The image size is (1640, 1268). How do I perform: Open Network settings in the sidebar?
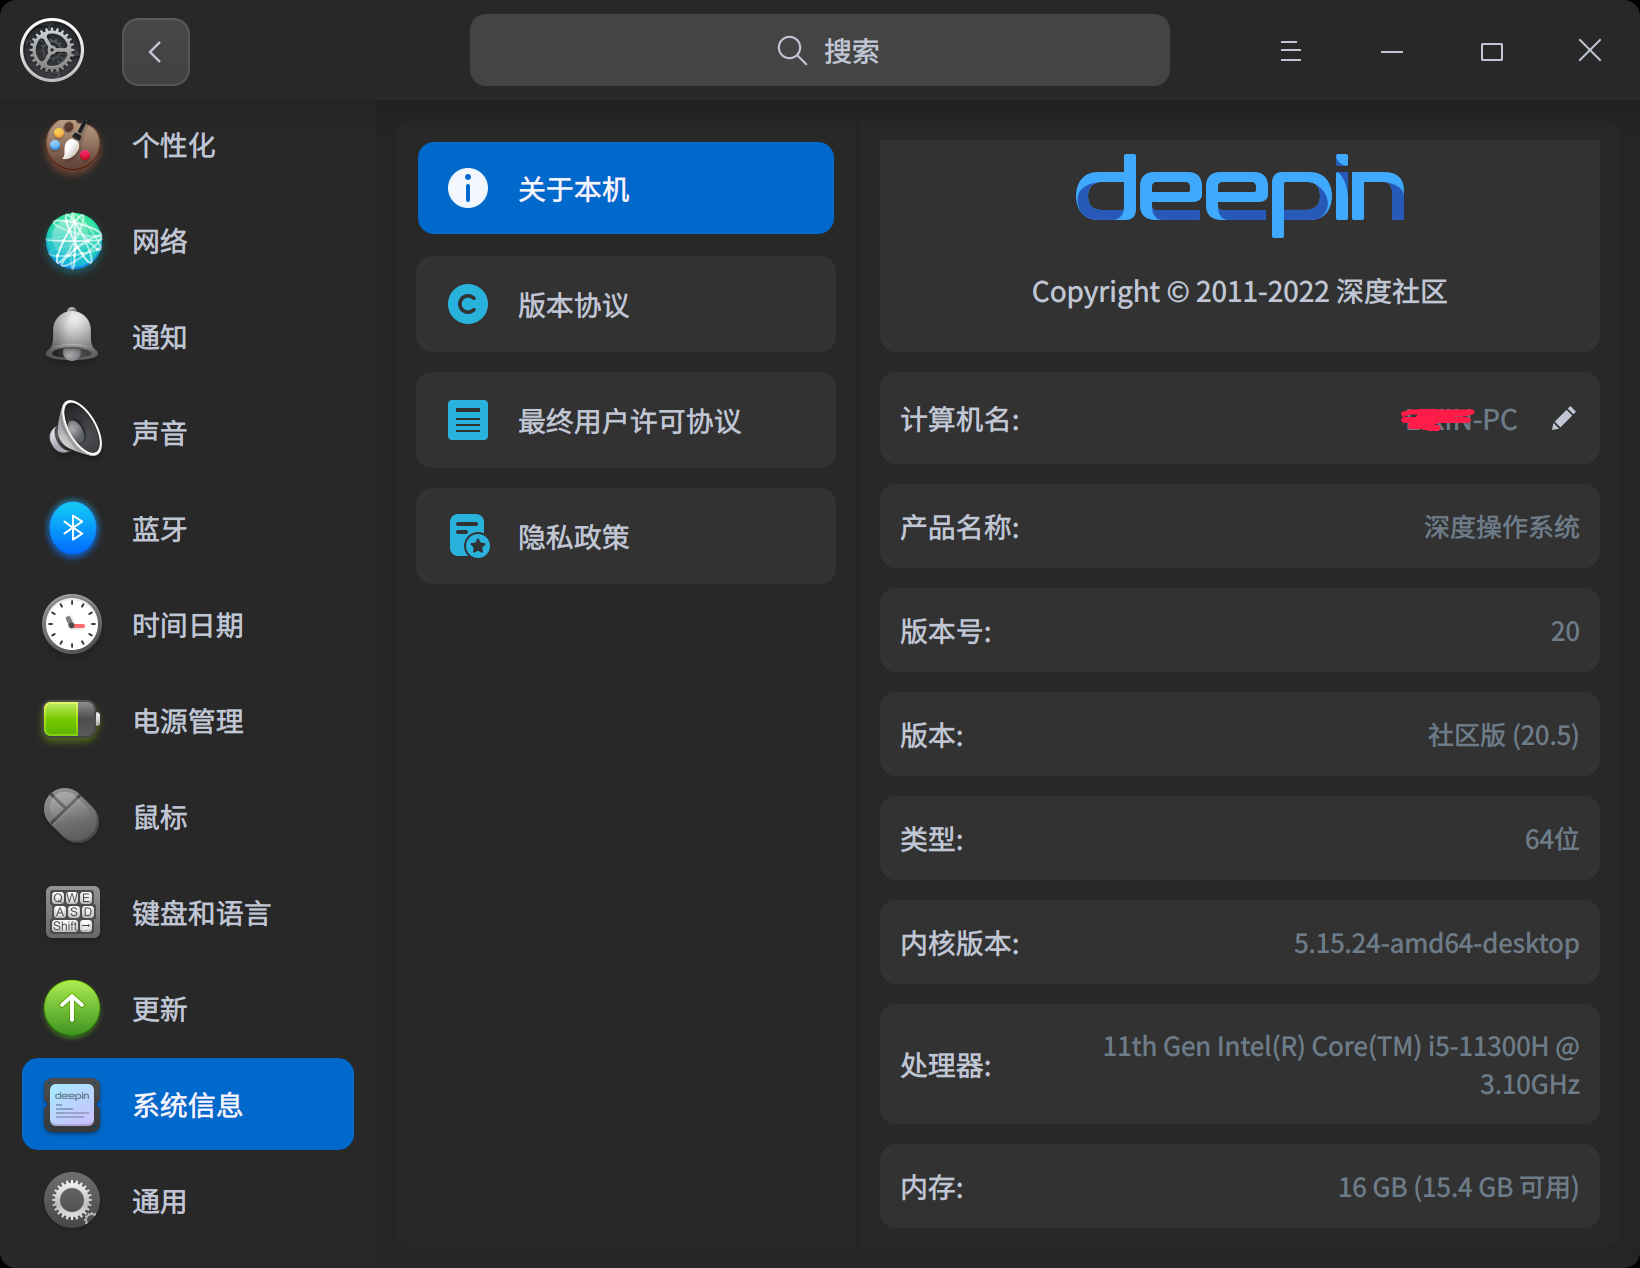[x=160, y=241]
